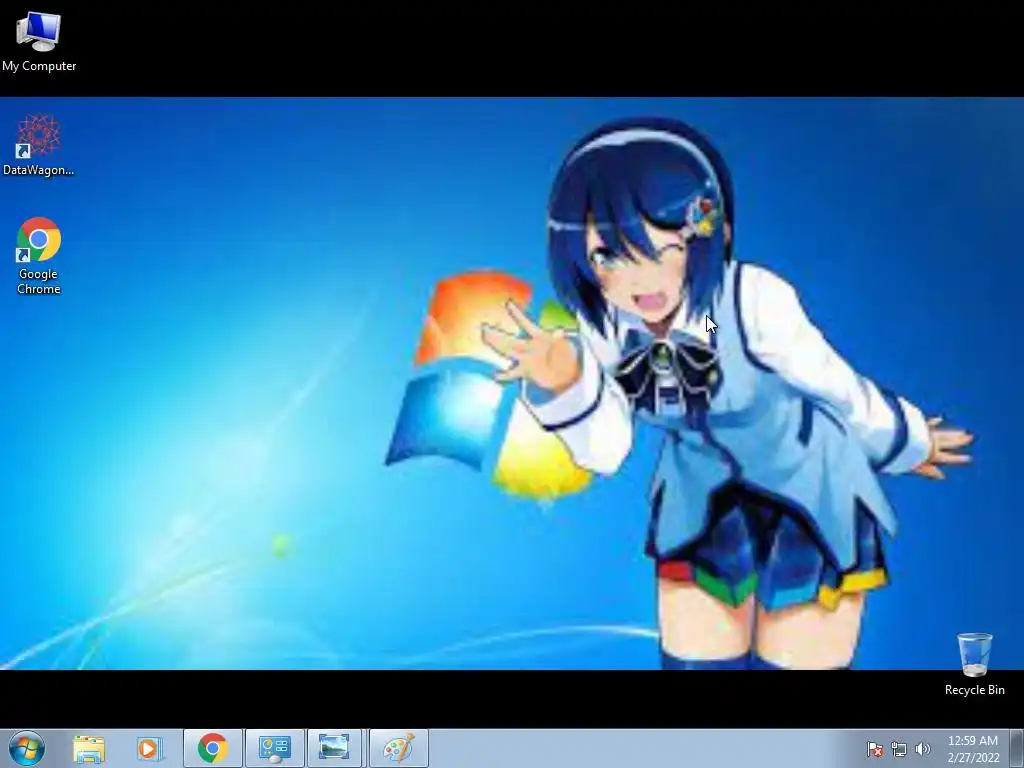The height and width of the screenshot is (768, 1024).
Task: Open the network status tray icon
Action: click(899, 749)
